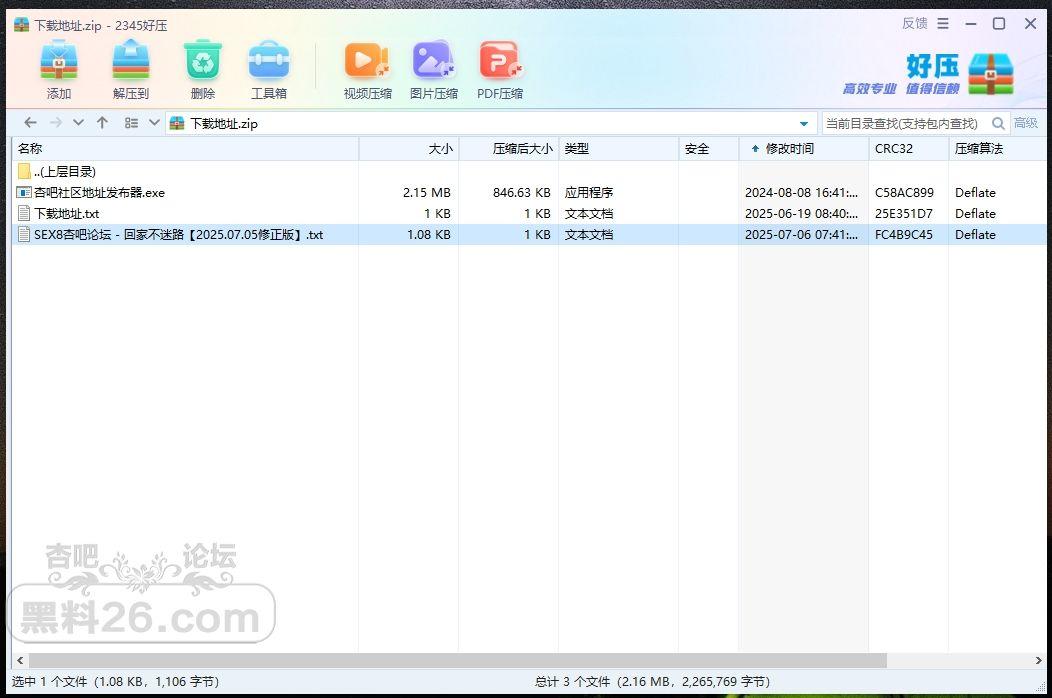
Task: Sort by the 修改时间 column header
Action: [x=804, y=148]
